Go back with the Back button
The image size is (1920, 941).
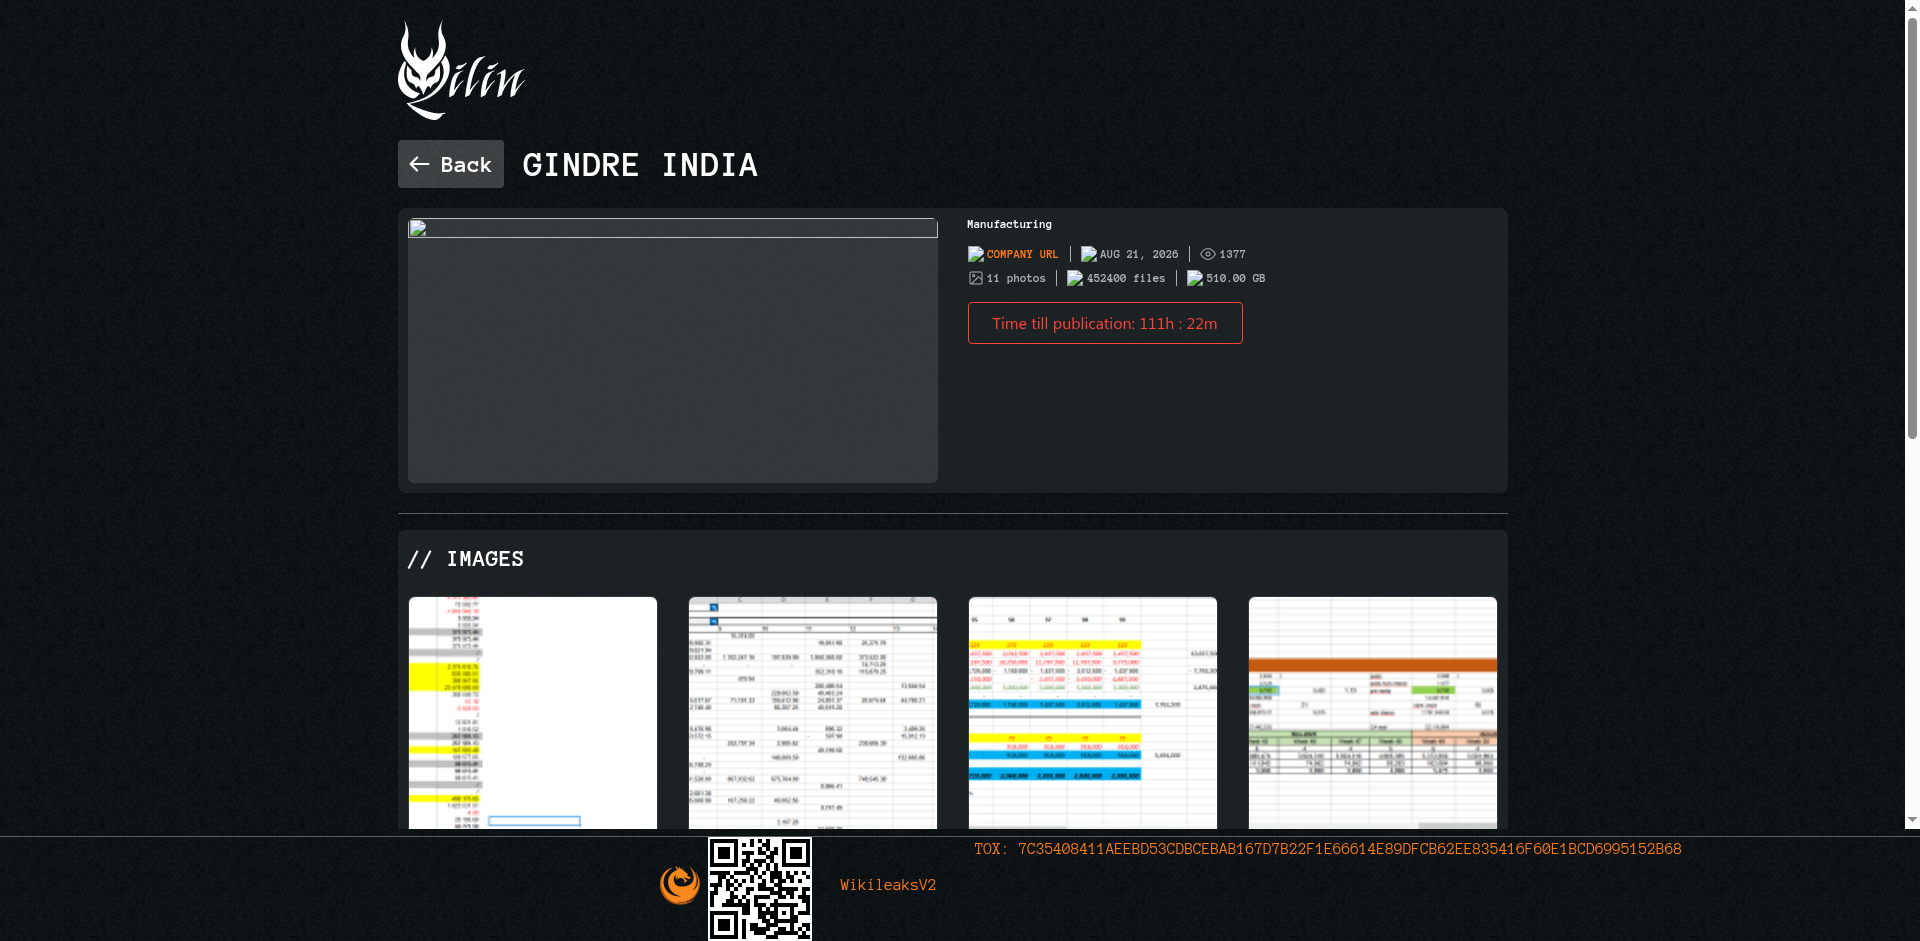pos(451,164)
